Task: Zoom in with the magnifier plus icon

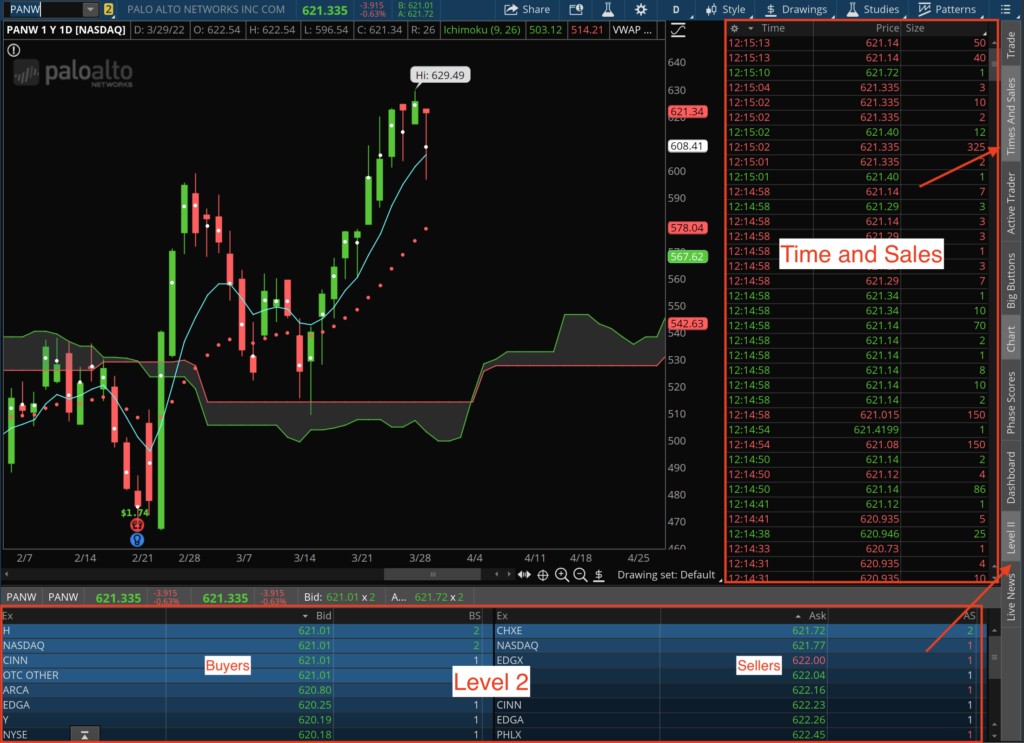Action: [x=562, y=575]
